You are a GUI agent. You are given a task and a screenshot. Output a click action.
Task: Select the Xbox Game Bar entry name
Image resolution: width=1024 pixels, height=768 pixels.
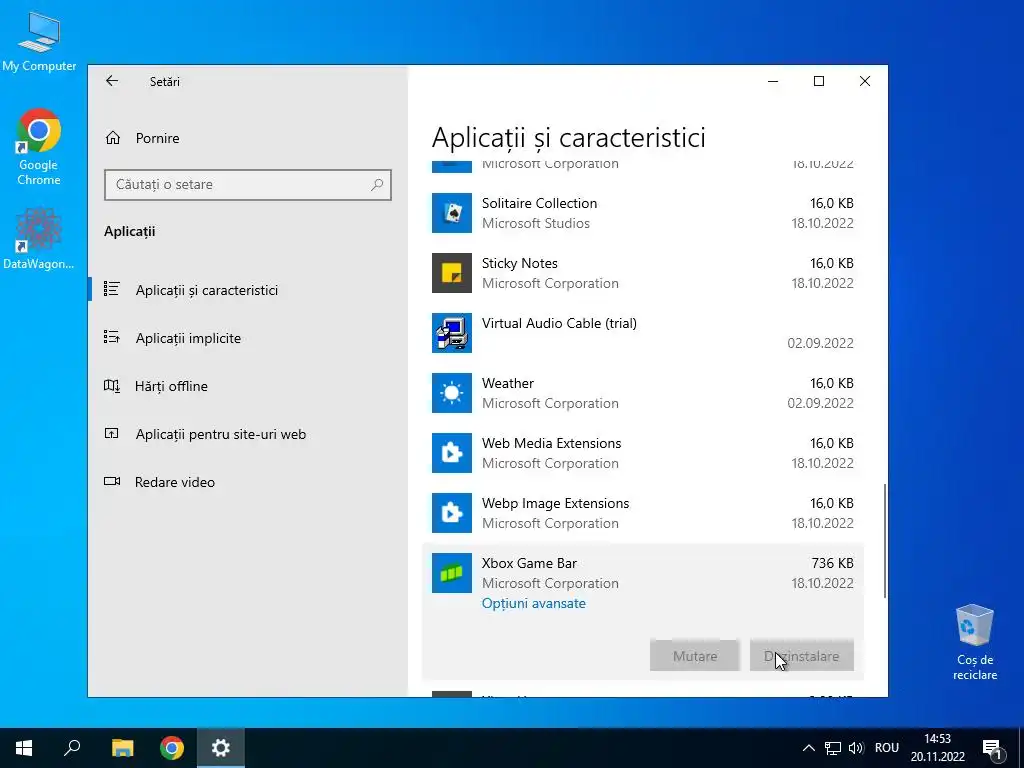pos(529,563)
